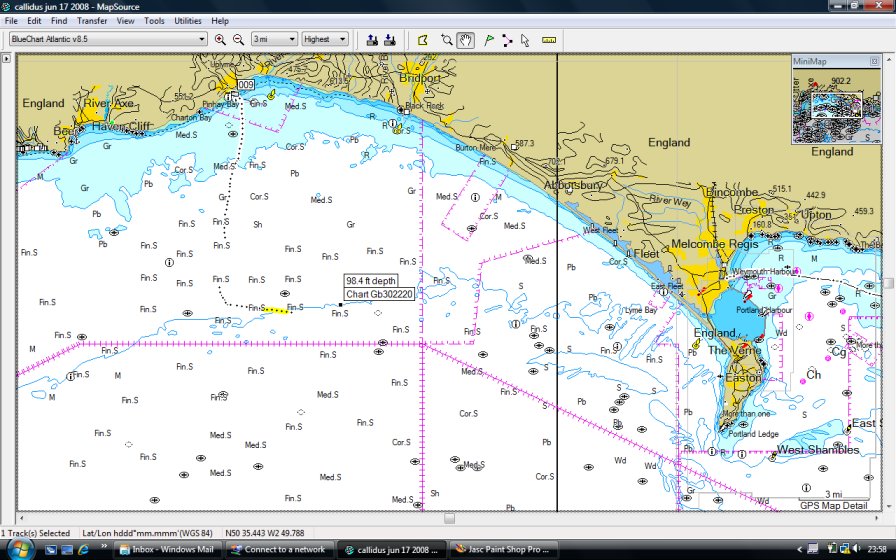Select the Selection arrow tool
Screen dimensions: 896x560
(526, 39)
